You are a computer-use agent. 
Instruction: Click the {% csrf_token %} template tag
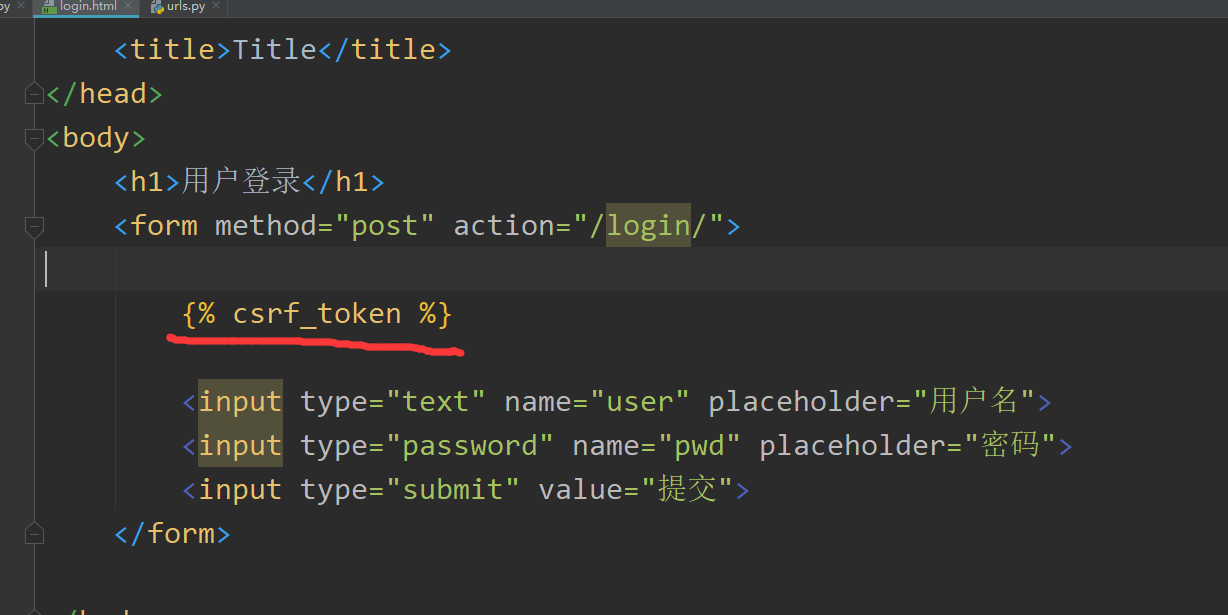317,314
